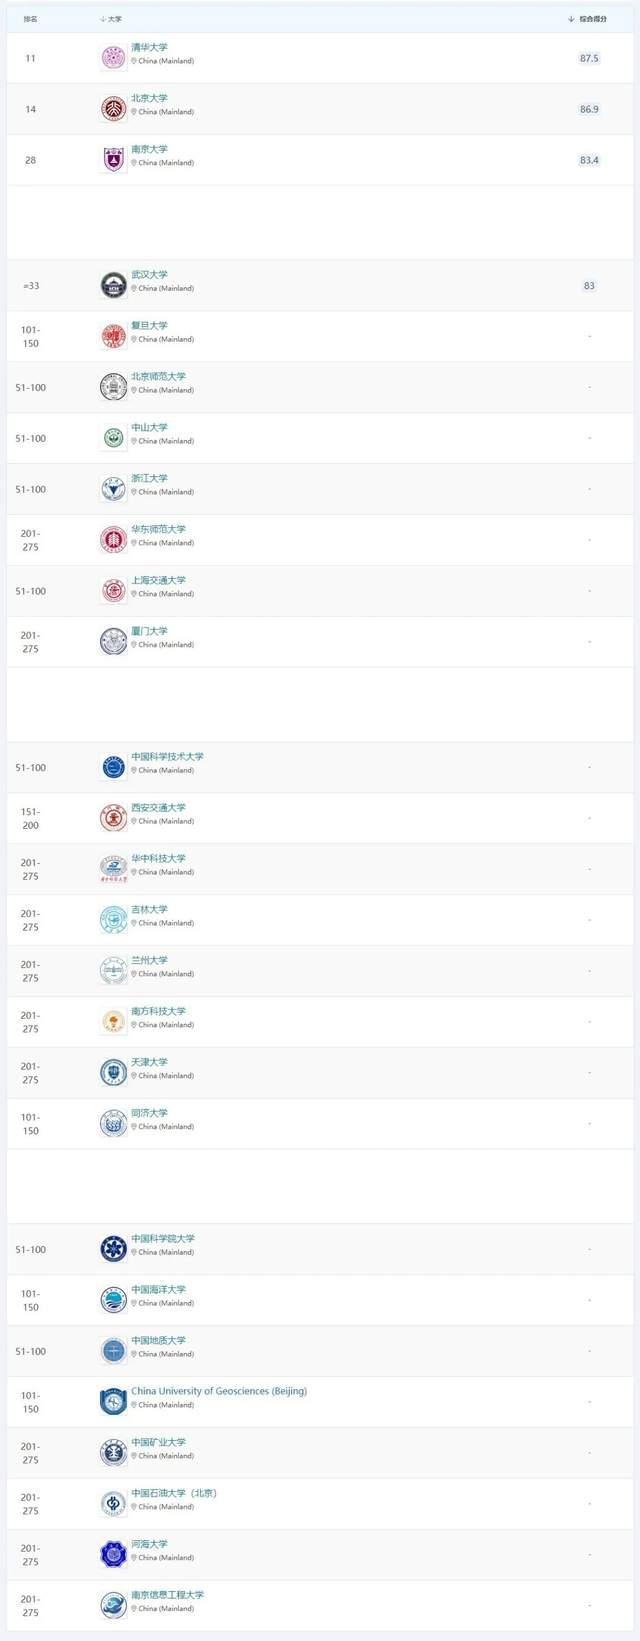Image resolution: width=640 pixels, height=1641 pixels.
Task: Click the 华中科技大学 logo icon
Action: point(114,868)
